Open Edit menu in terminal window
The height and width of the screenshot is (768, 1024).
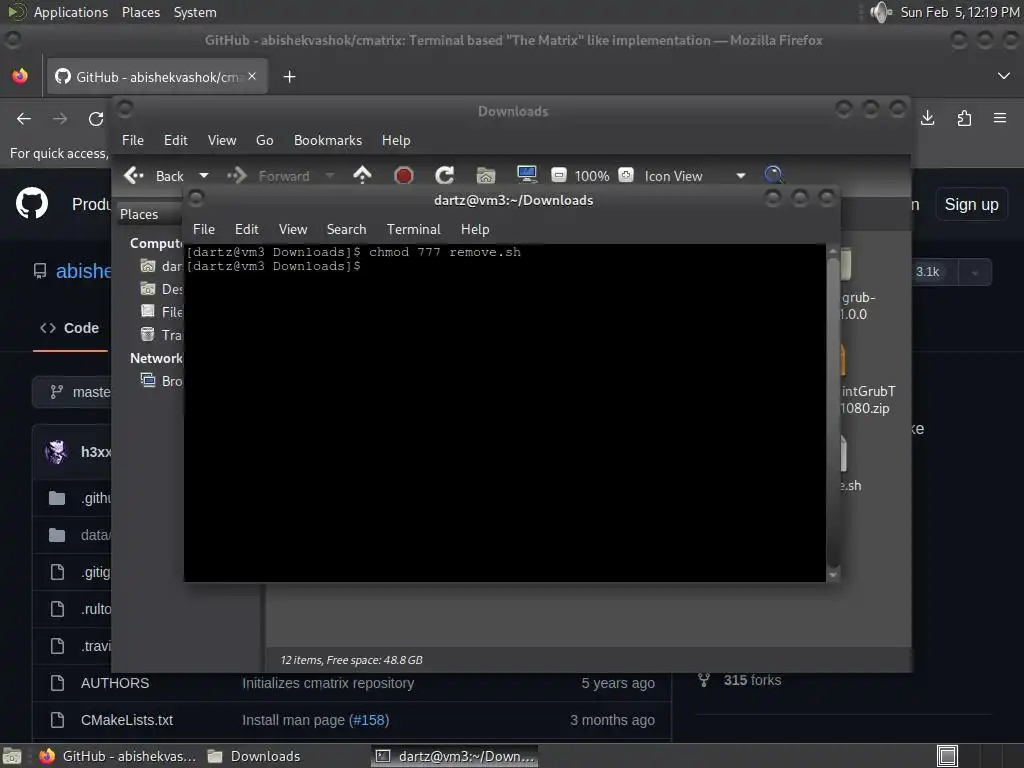coord(246,229)
